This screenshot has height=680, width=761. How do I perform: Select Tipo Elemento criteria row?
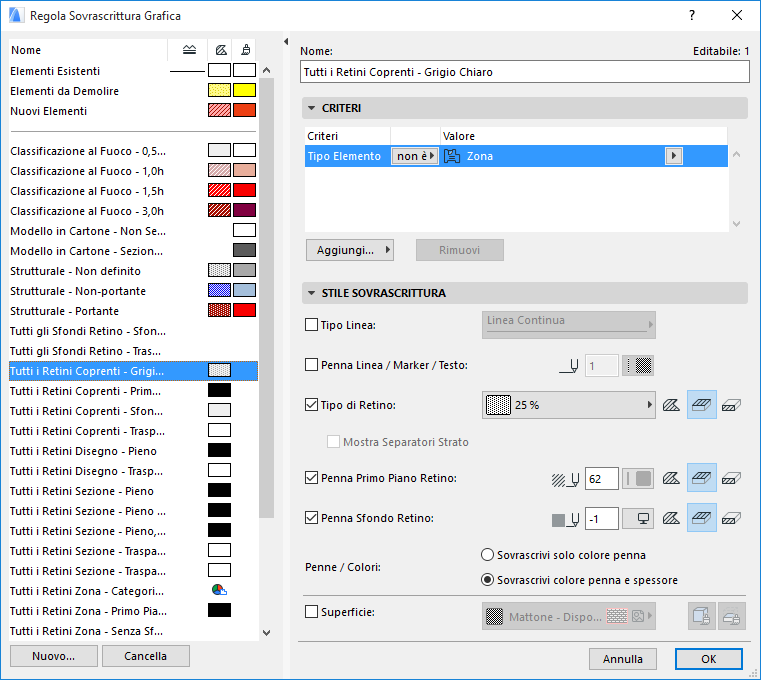click(x=516, y=156)
